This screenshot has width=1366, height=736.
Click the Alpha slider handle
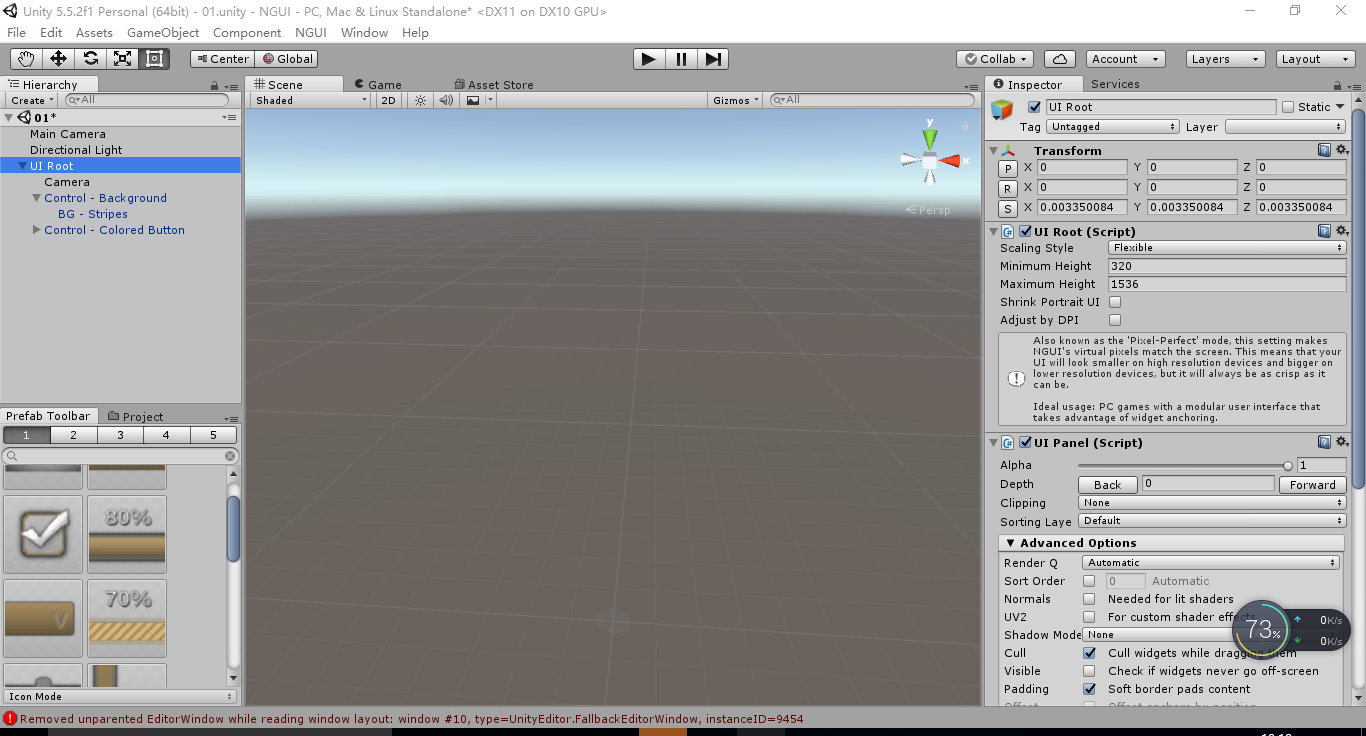click(1288, 465)
